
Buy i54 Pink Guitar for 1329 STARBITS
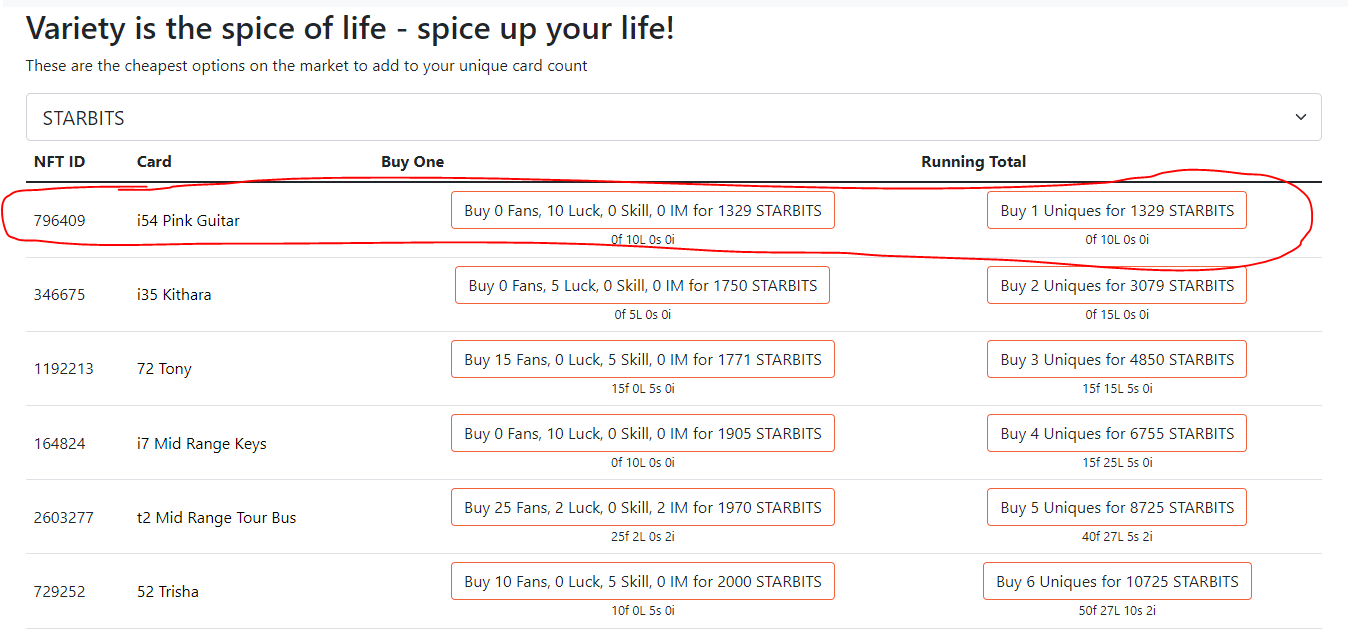(x=642, y=210)
